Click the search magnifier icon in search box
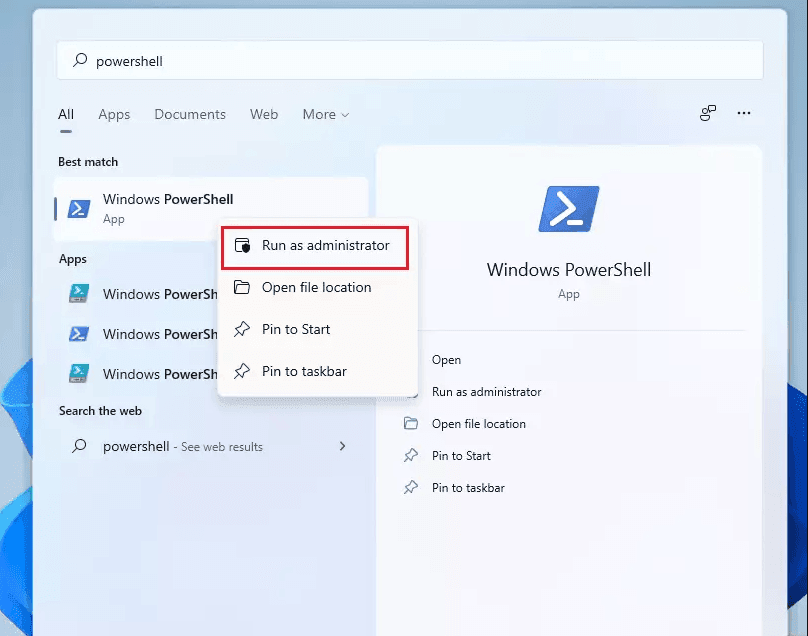This screenshot has height=636, width=808. pos(80,60)
